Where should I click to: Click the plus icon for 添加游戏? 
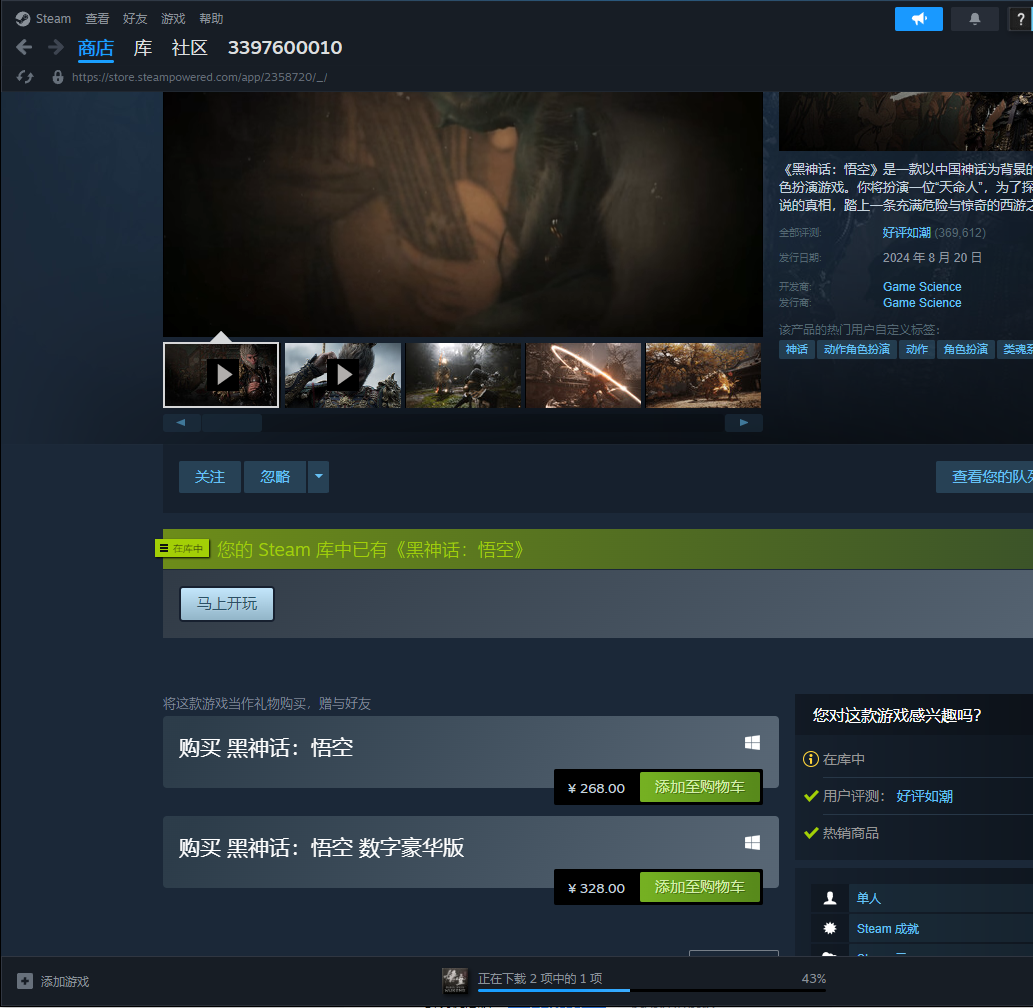[24, 981]
